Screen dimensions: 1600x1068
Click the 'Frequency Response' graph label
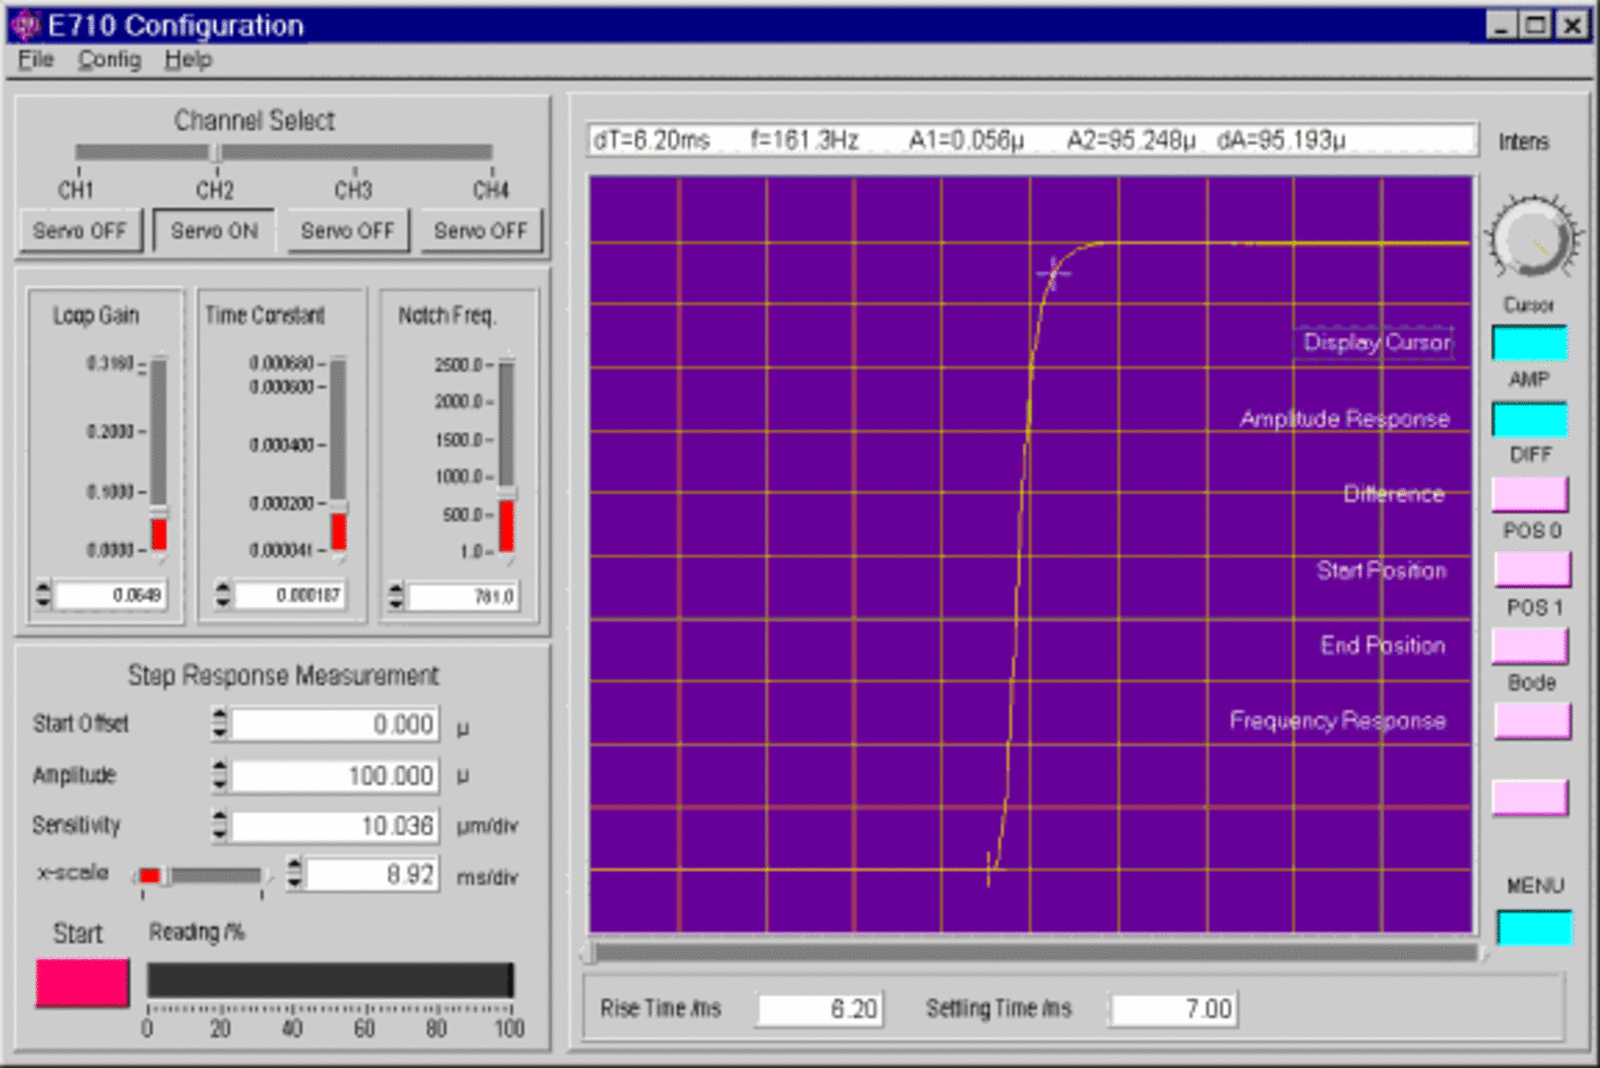[1337, 721]
